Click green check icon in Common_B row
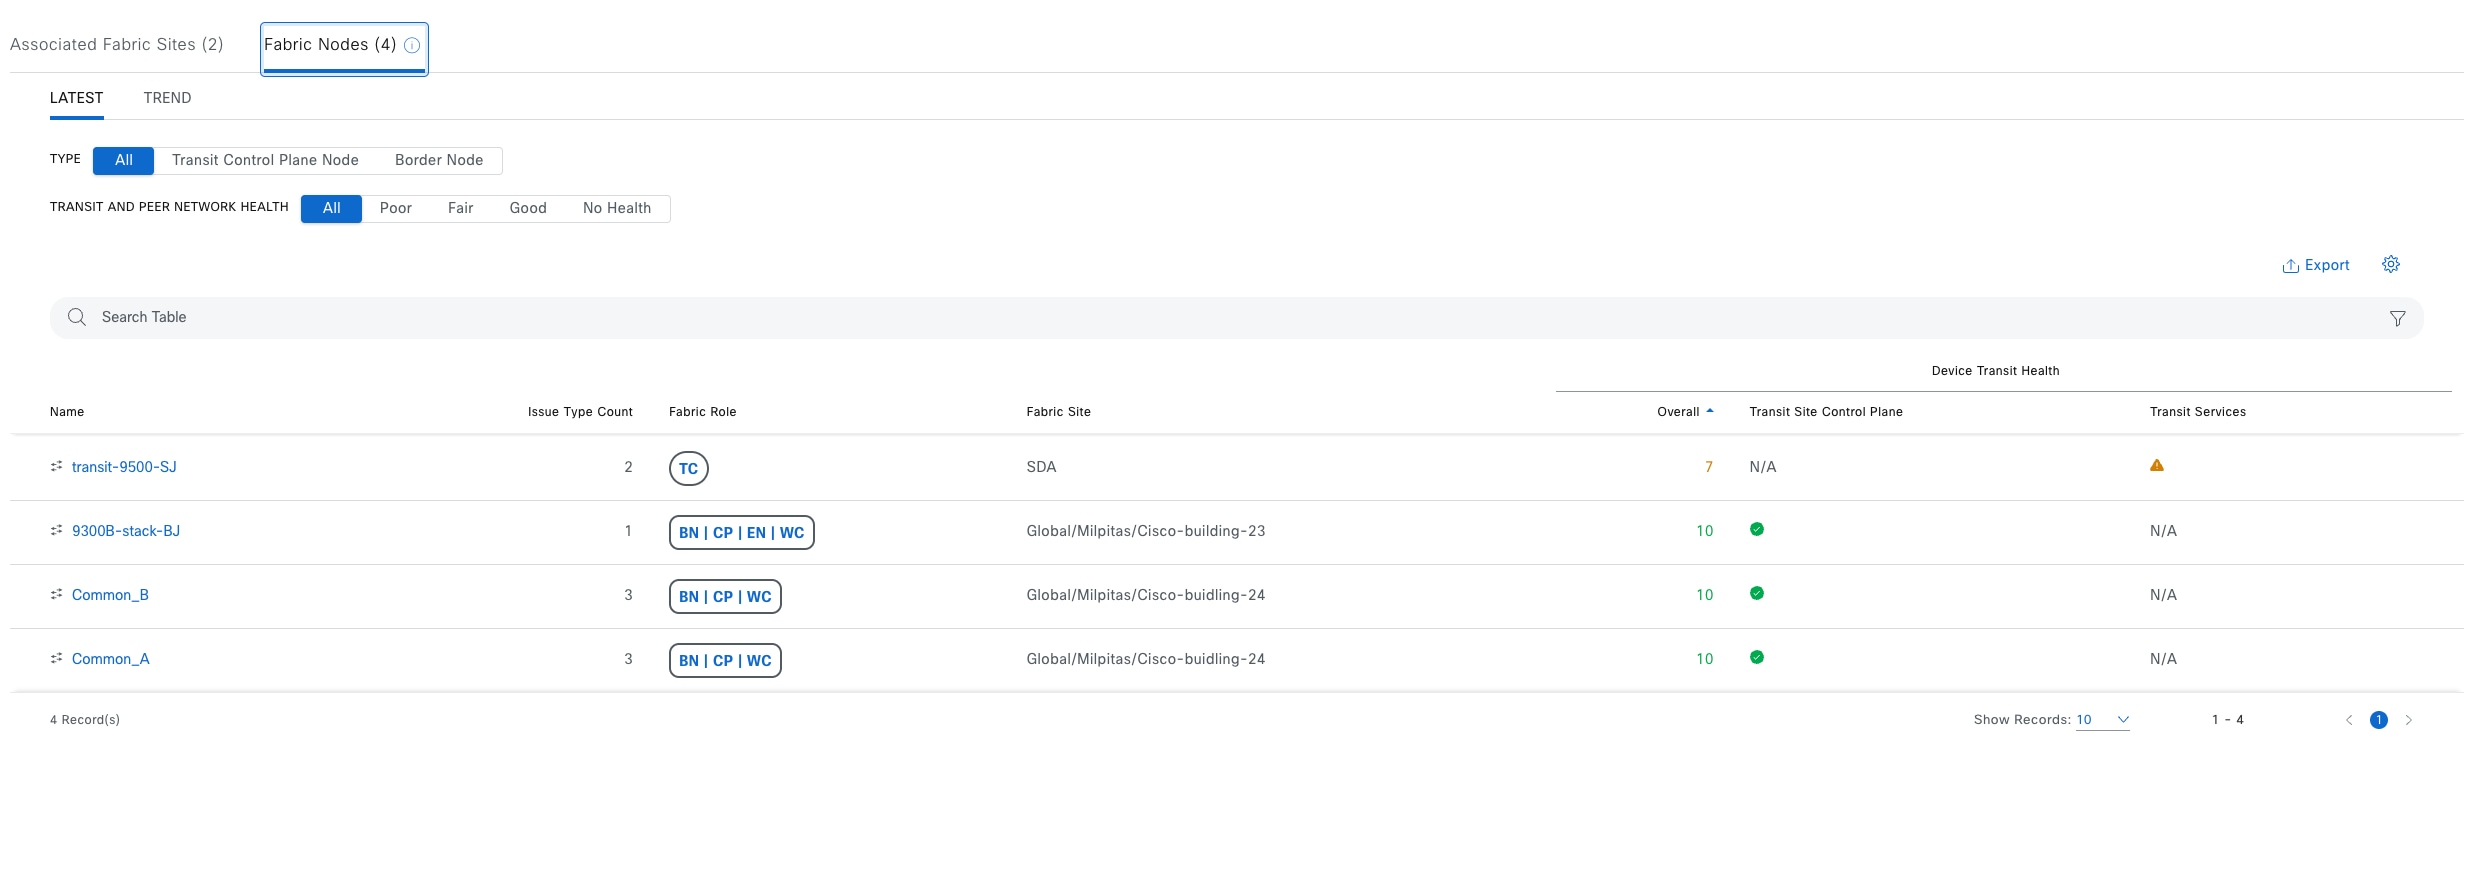2483x893 pixels. [1756, 593]
